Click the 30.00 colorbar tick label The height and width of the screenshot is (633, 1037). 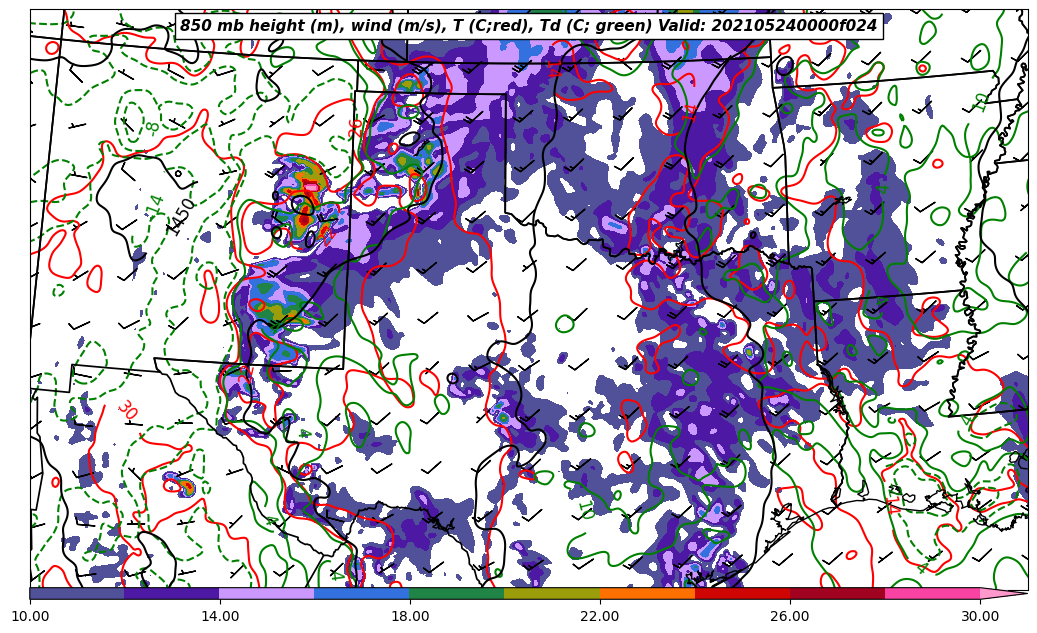click(979, 616)
